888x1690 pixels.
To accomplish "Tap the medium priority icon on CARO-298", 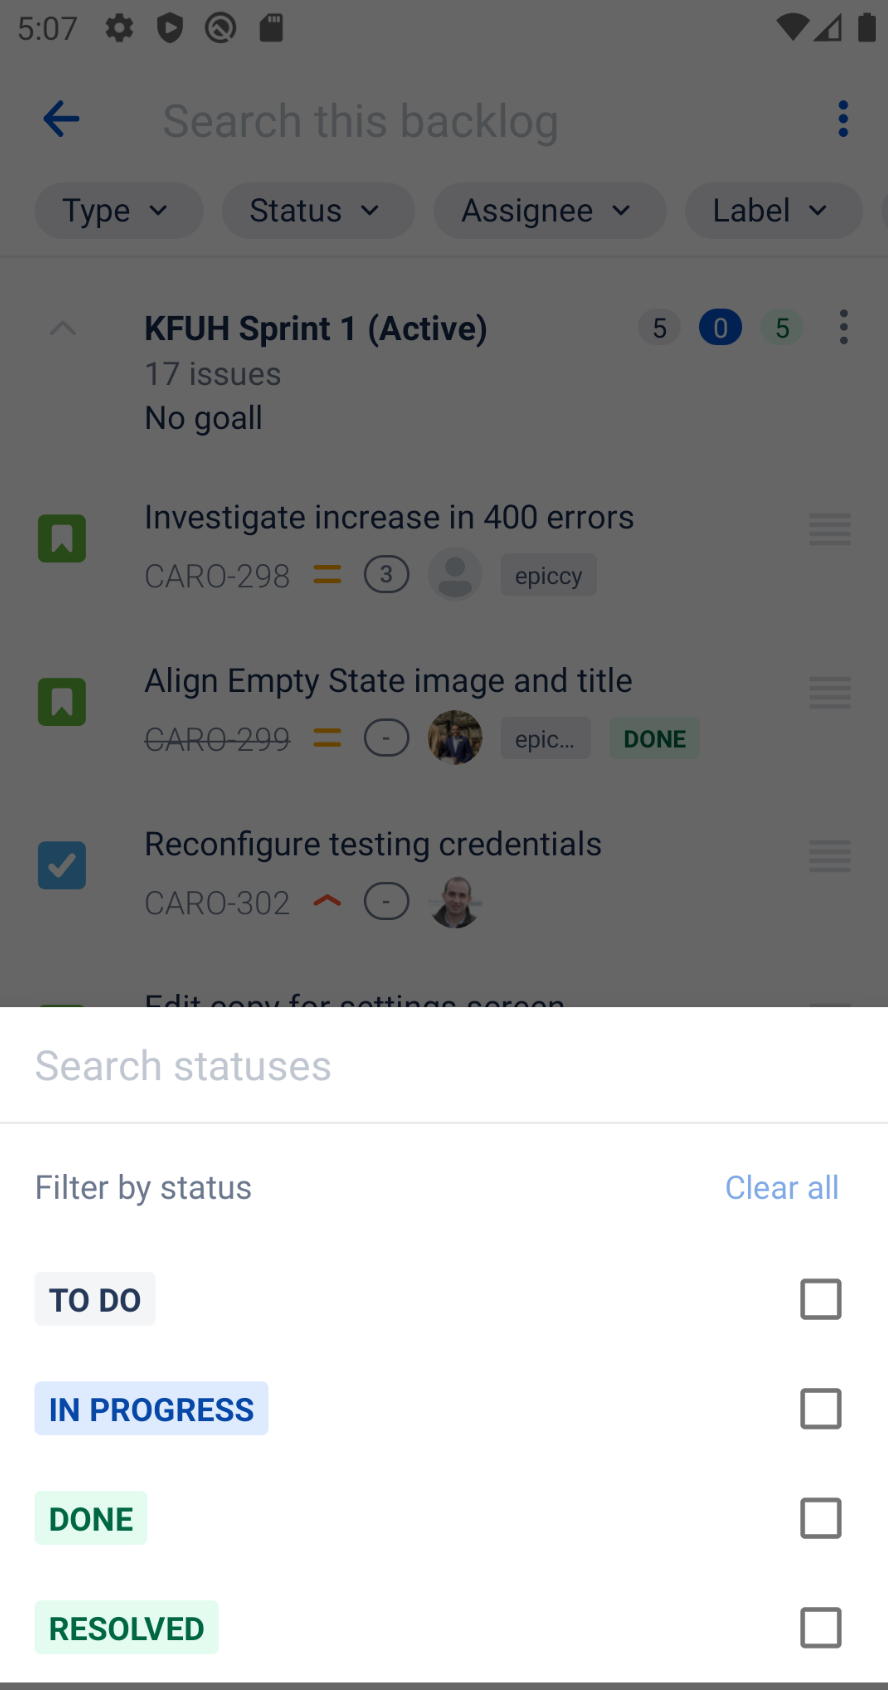I will click(x=327, y=575).
